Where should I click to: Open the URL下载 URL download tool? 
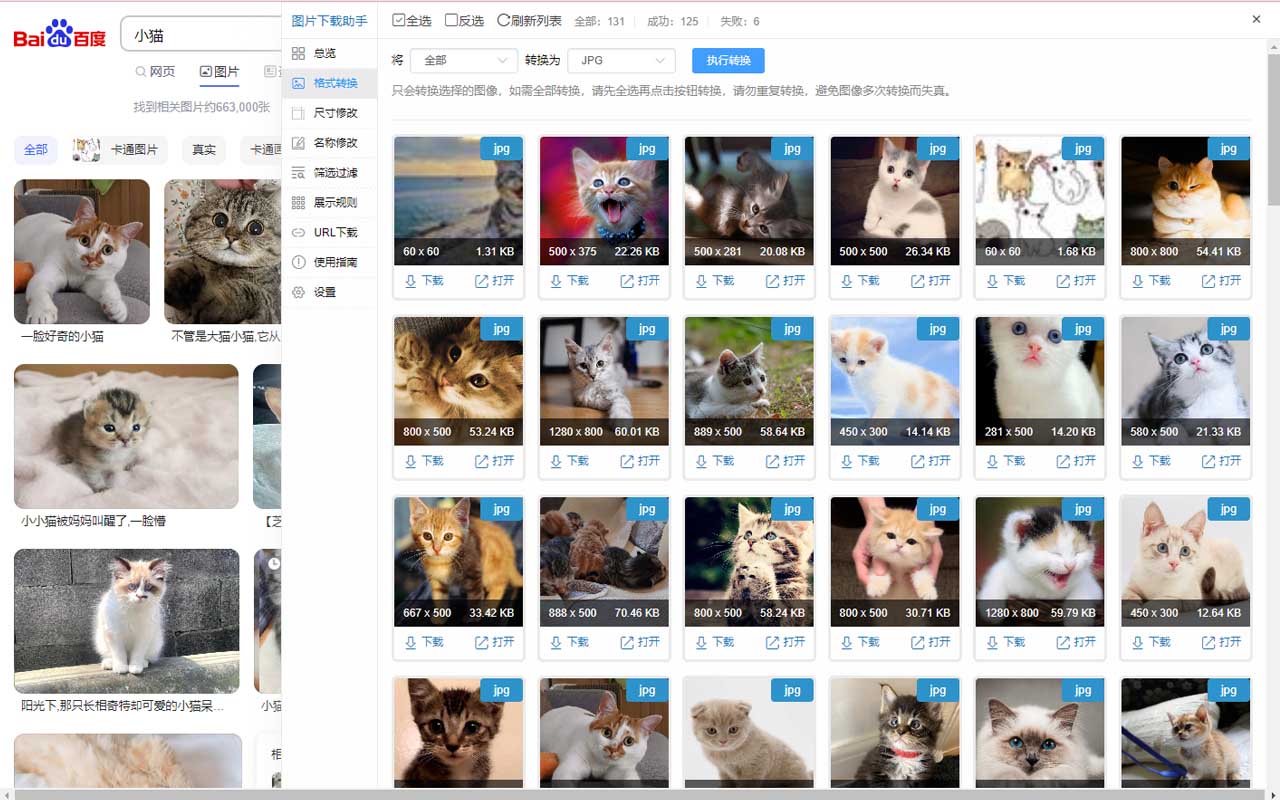tap(328, 232)
